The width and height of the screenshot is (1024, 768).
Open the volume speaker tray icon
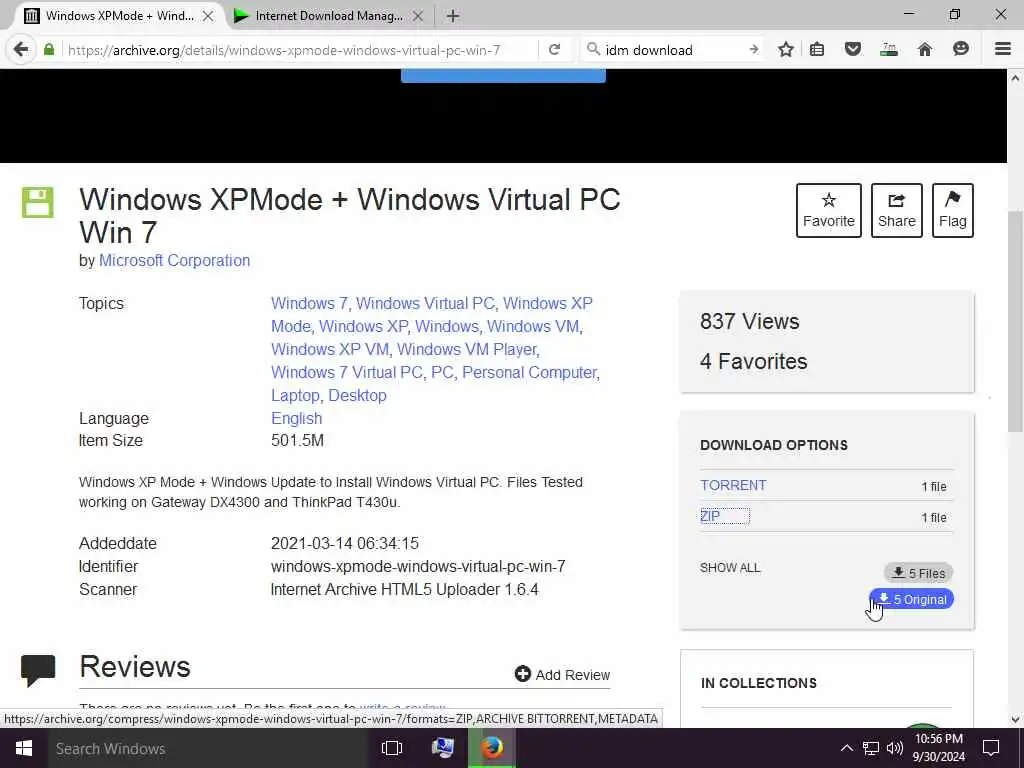point(895,748)
